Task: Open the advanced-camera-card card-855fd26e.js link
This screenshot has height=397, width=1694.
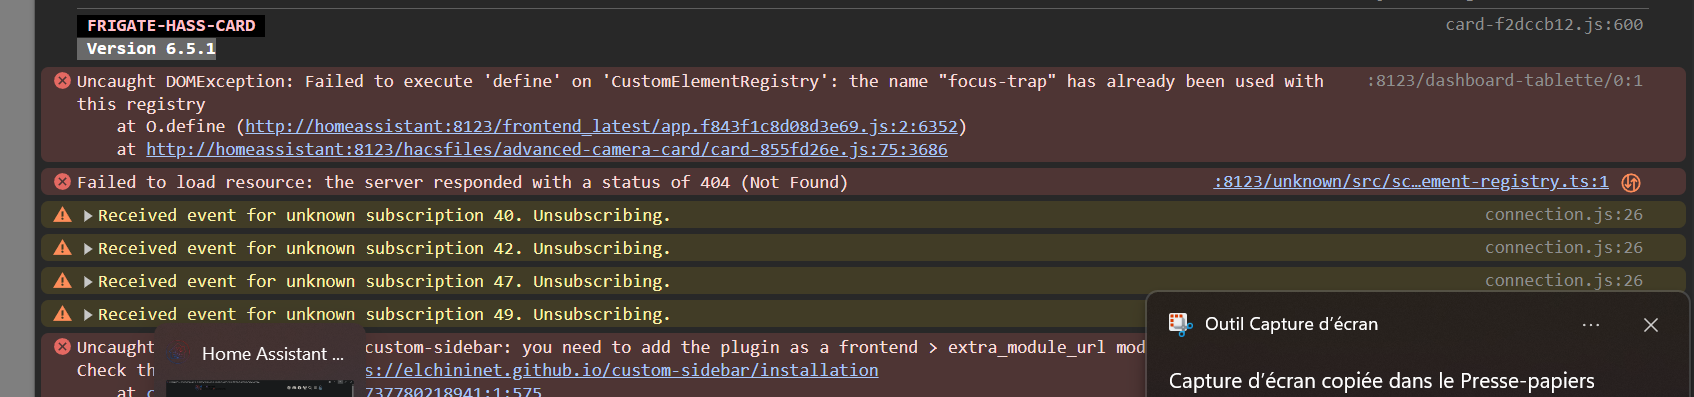Action: coord(547,149)
